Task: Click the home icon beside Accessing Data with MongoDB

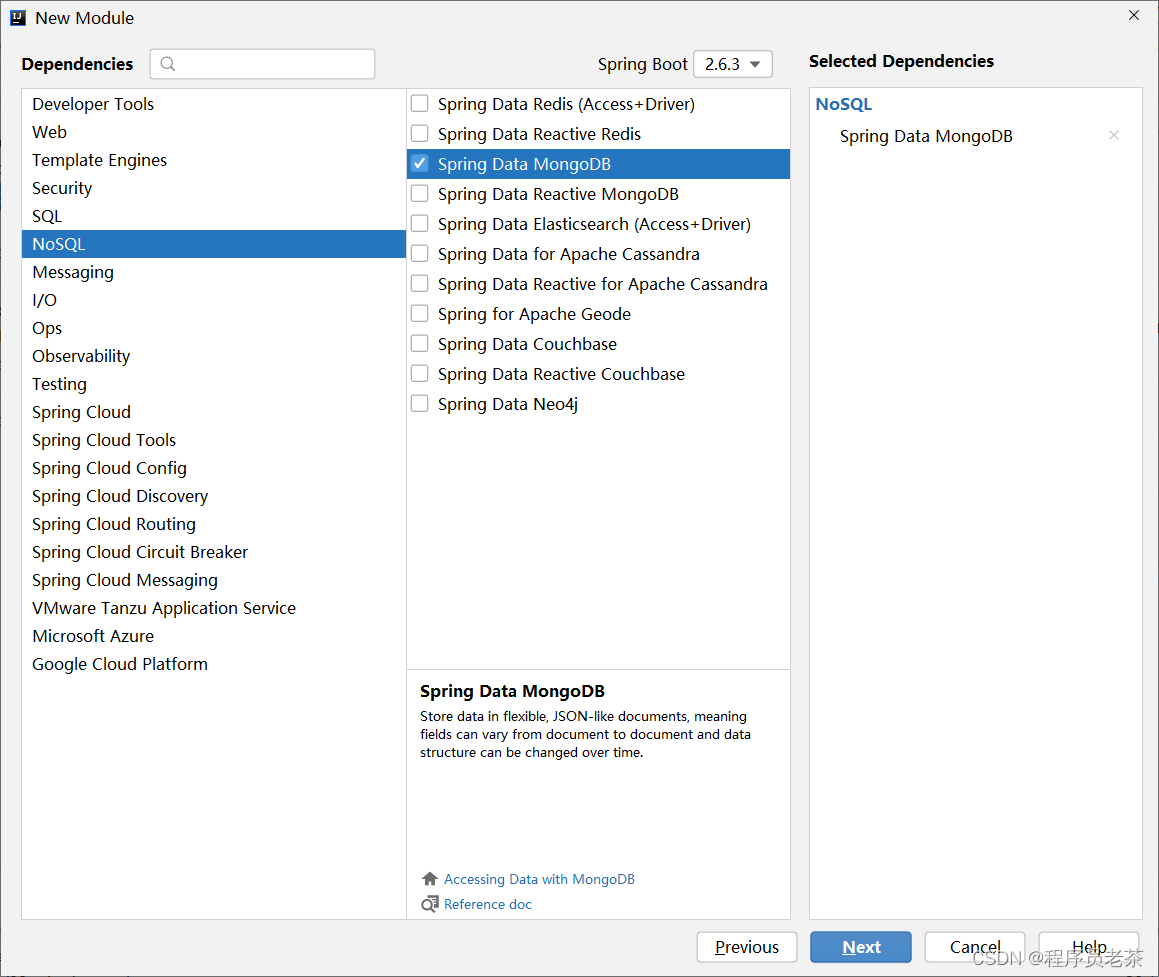Action: (x=429, y=878)
